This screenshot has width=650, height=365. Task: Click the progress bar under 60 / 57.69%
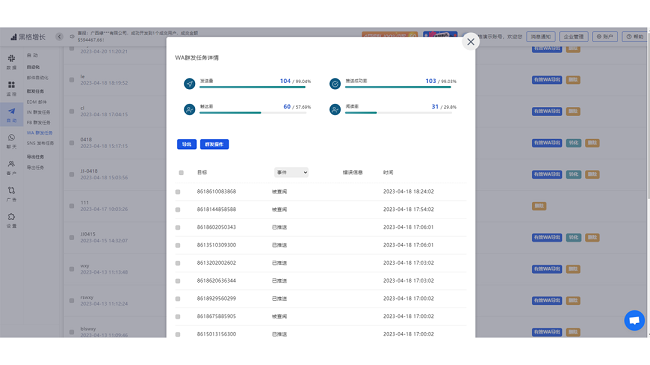point(253,113)
